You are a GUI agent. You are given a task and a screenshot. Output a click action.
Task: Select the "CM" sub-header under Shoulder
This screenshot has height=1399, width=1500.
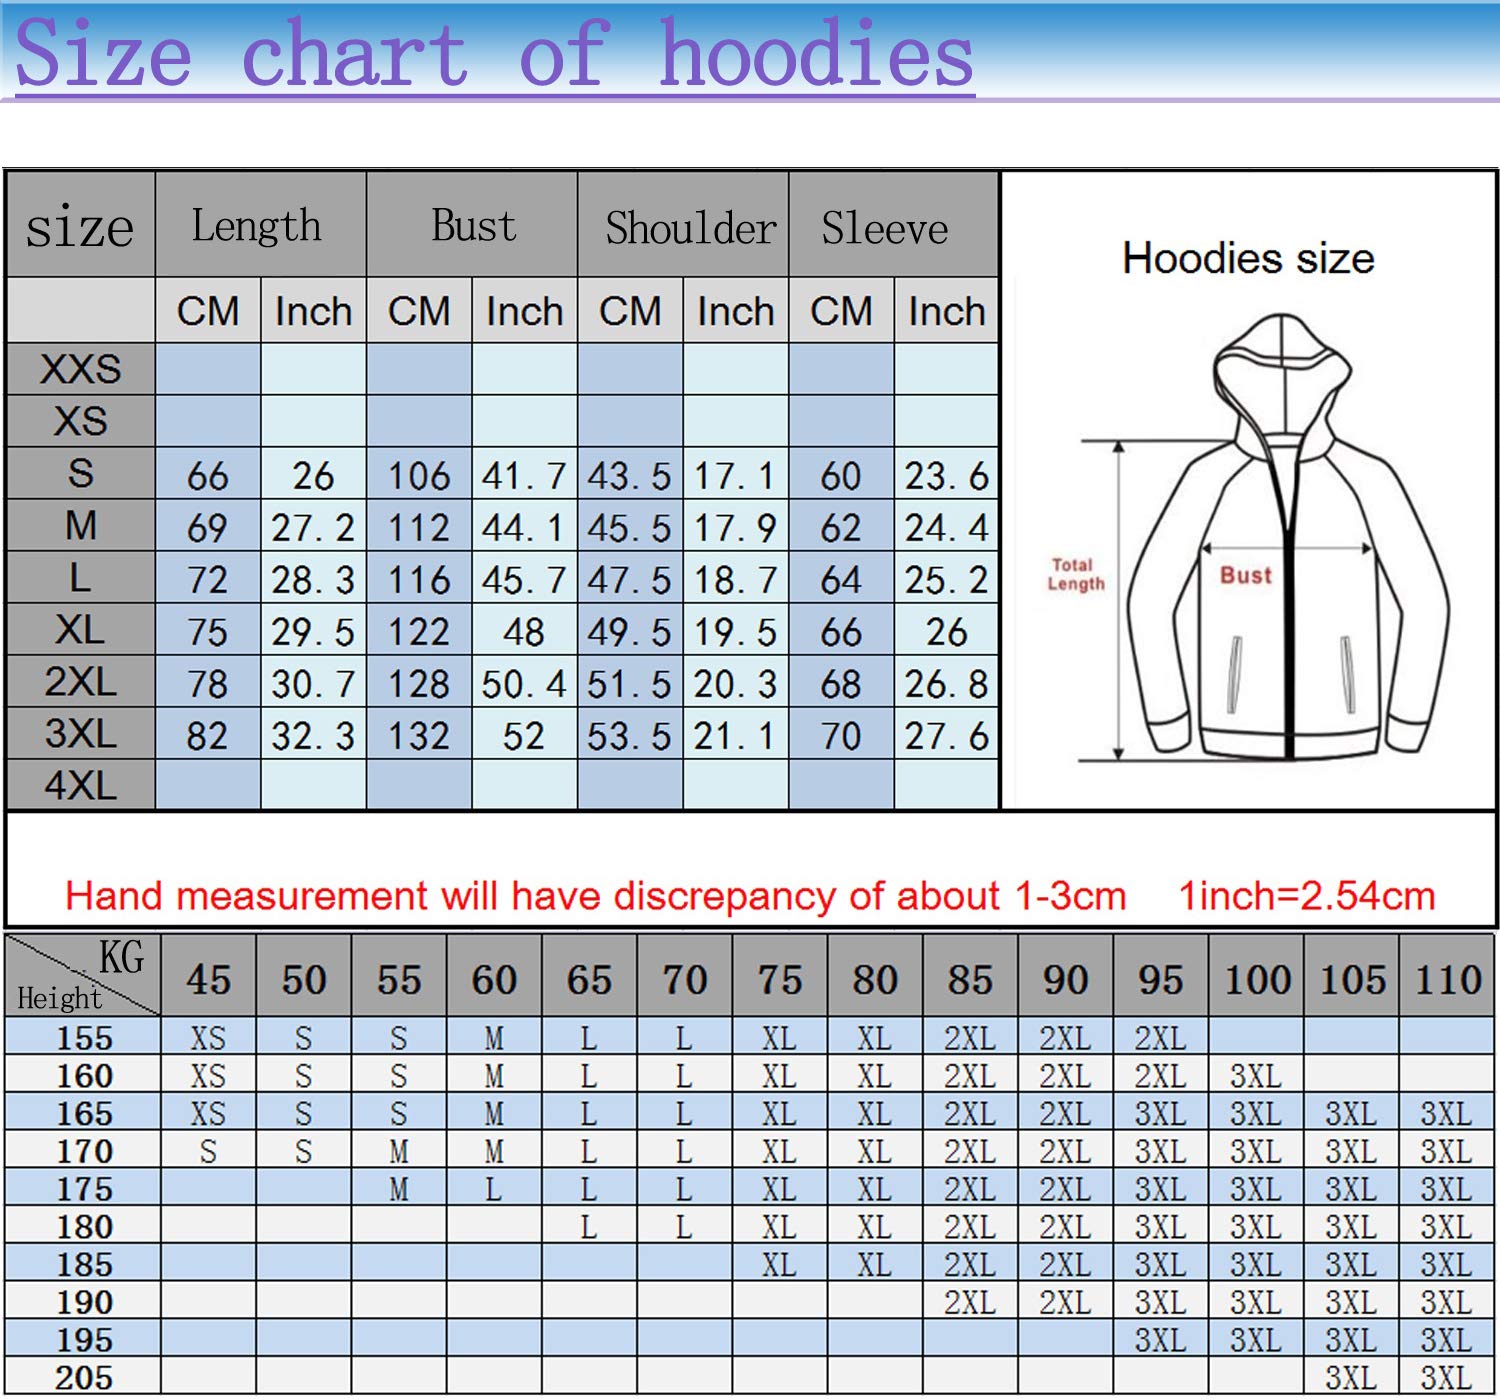pyautogui.click(x=630, y=311)
